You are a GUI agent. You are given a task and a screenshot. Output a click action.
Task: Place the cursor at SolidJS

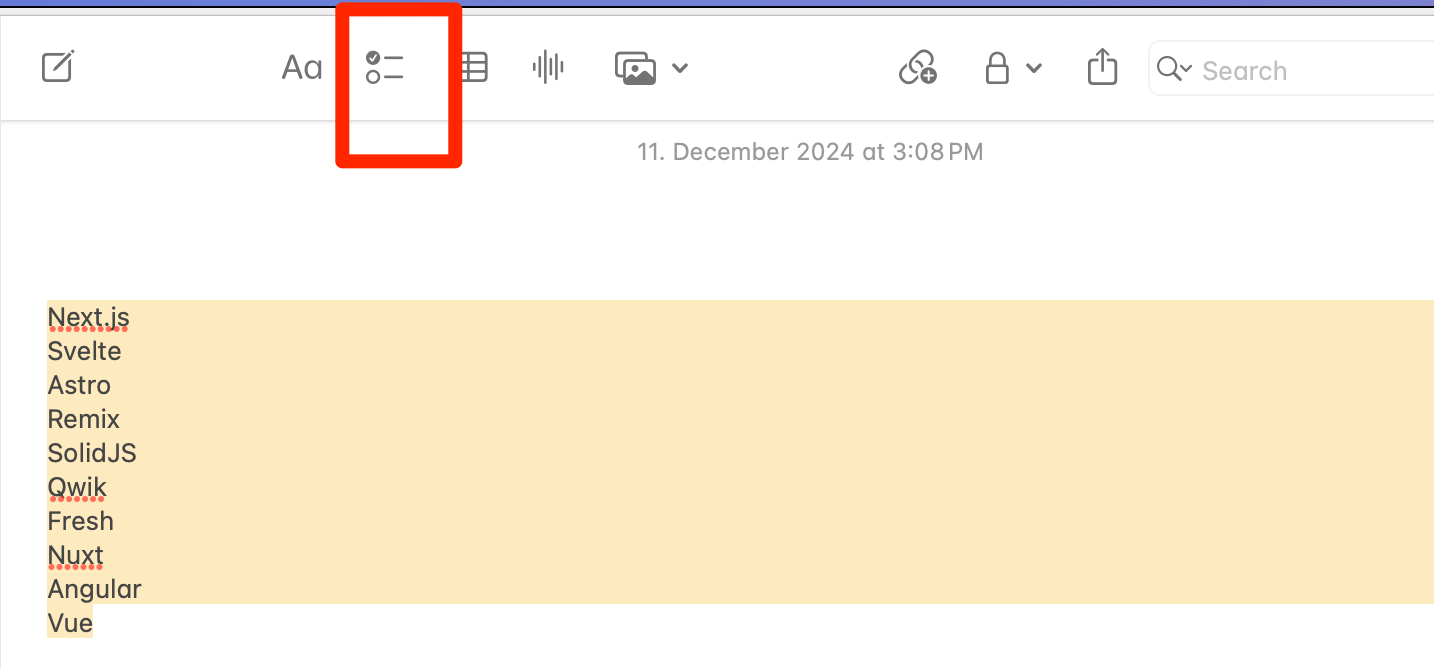click(92, 454)
